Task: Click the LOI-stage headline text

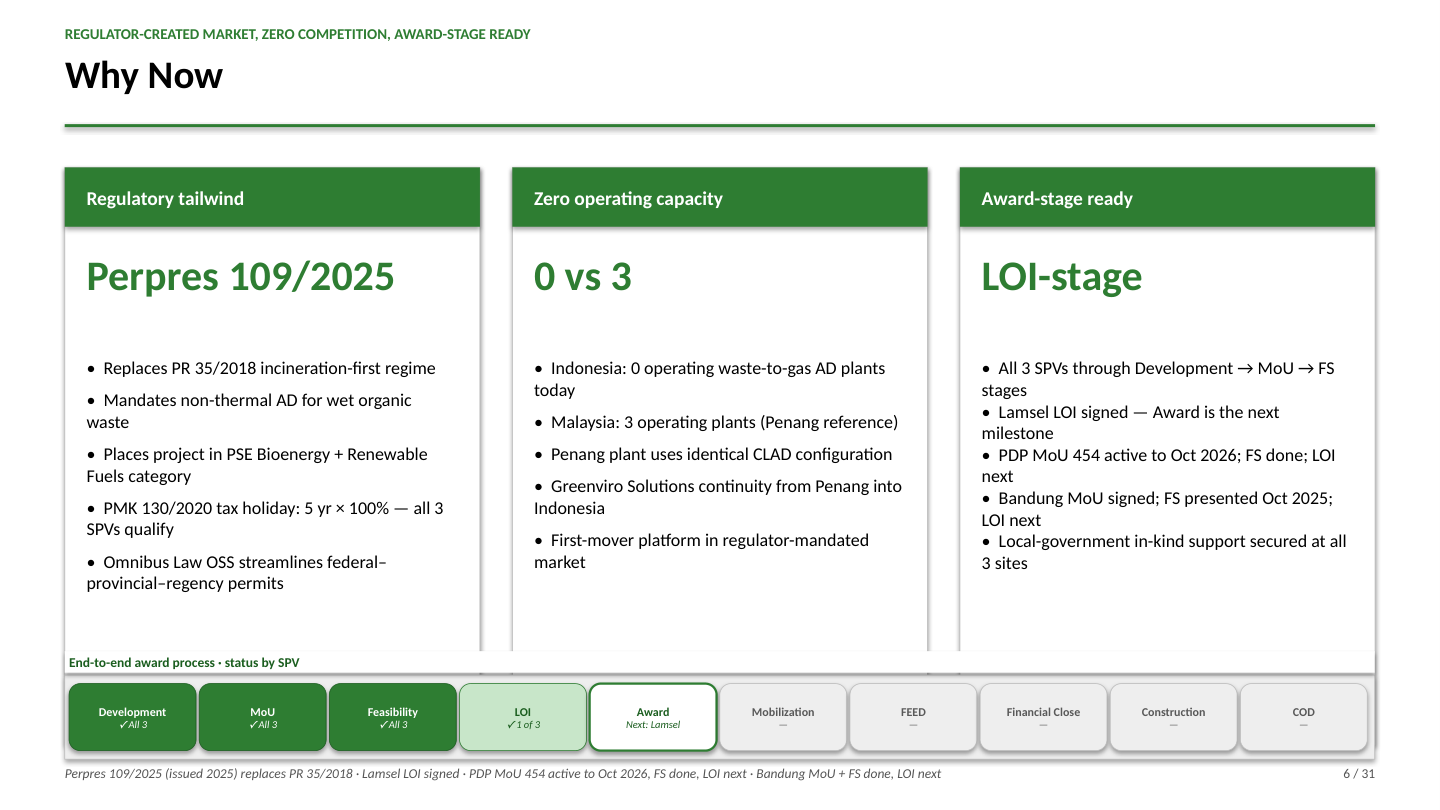Action: [1062, 277]
